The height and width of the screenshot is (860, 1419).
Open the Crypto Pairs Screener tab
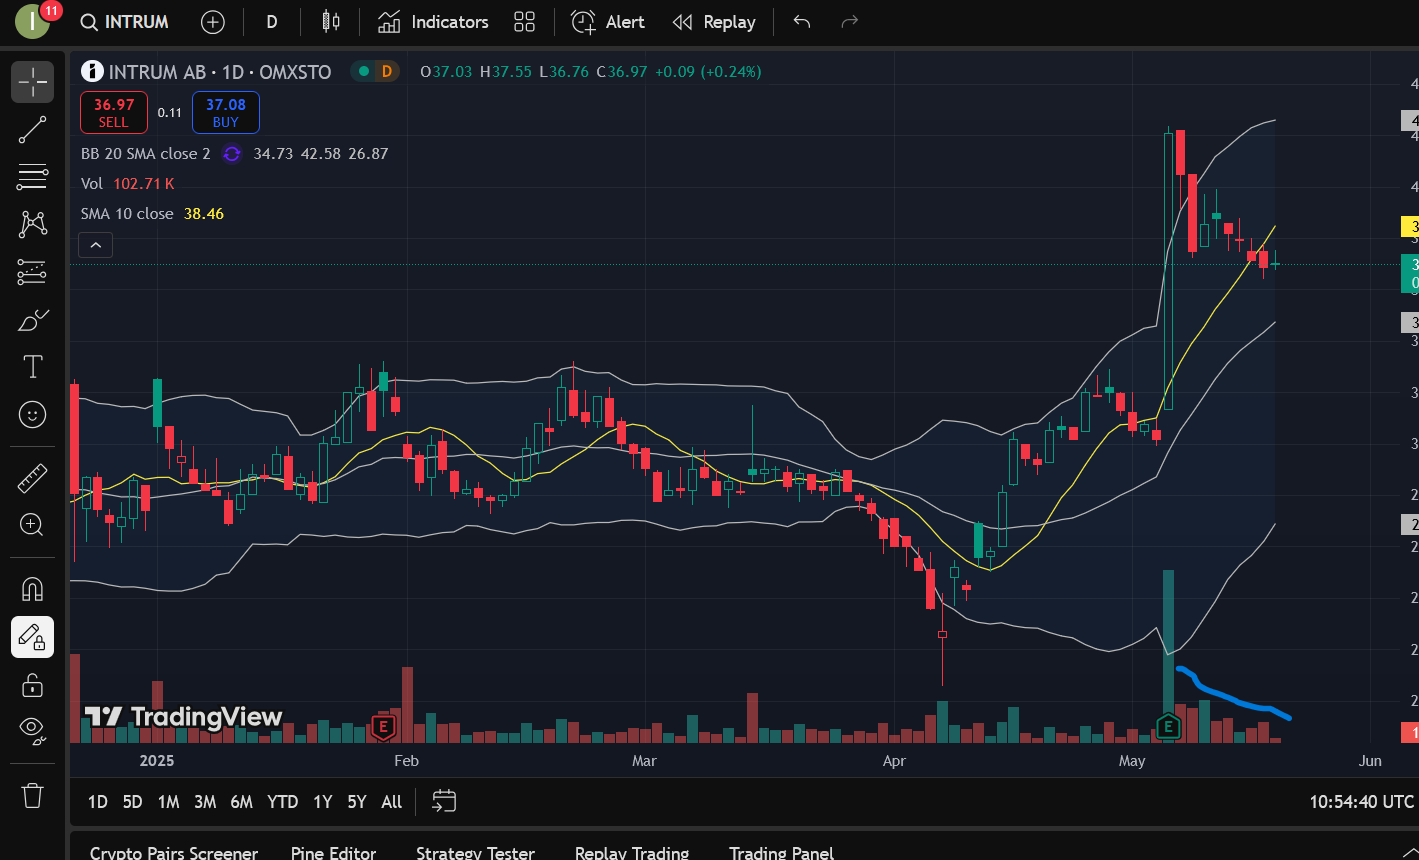point(174,853)
